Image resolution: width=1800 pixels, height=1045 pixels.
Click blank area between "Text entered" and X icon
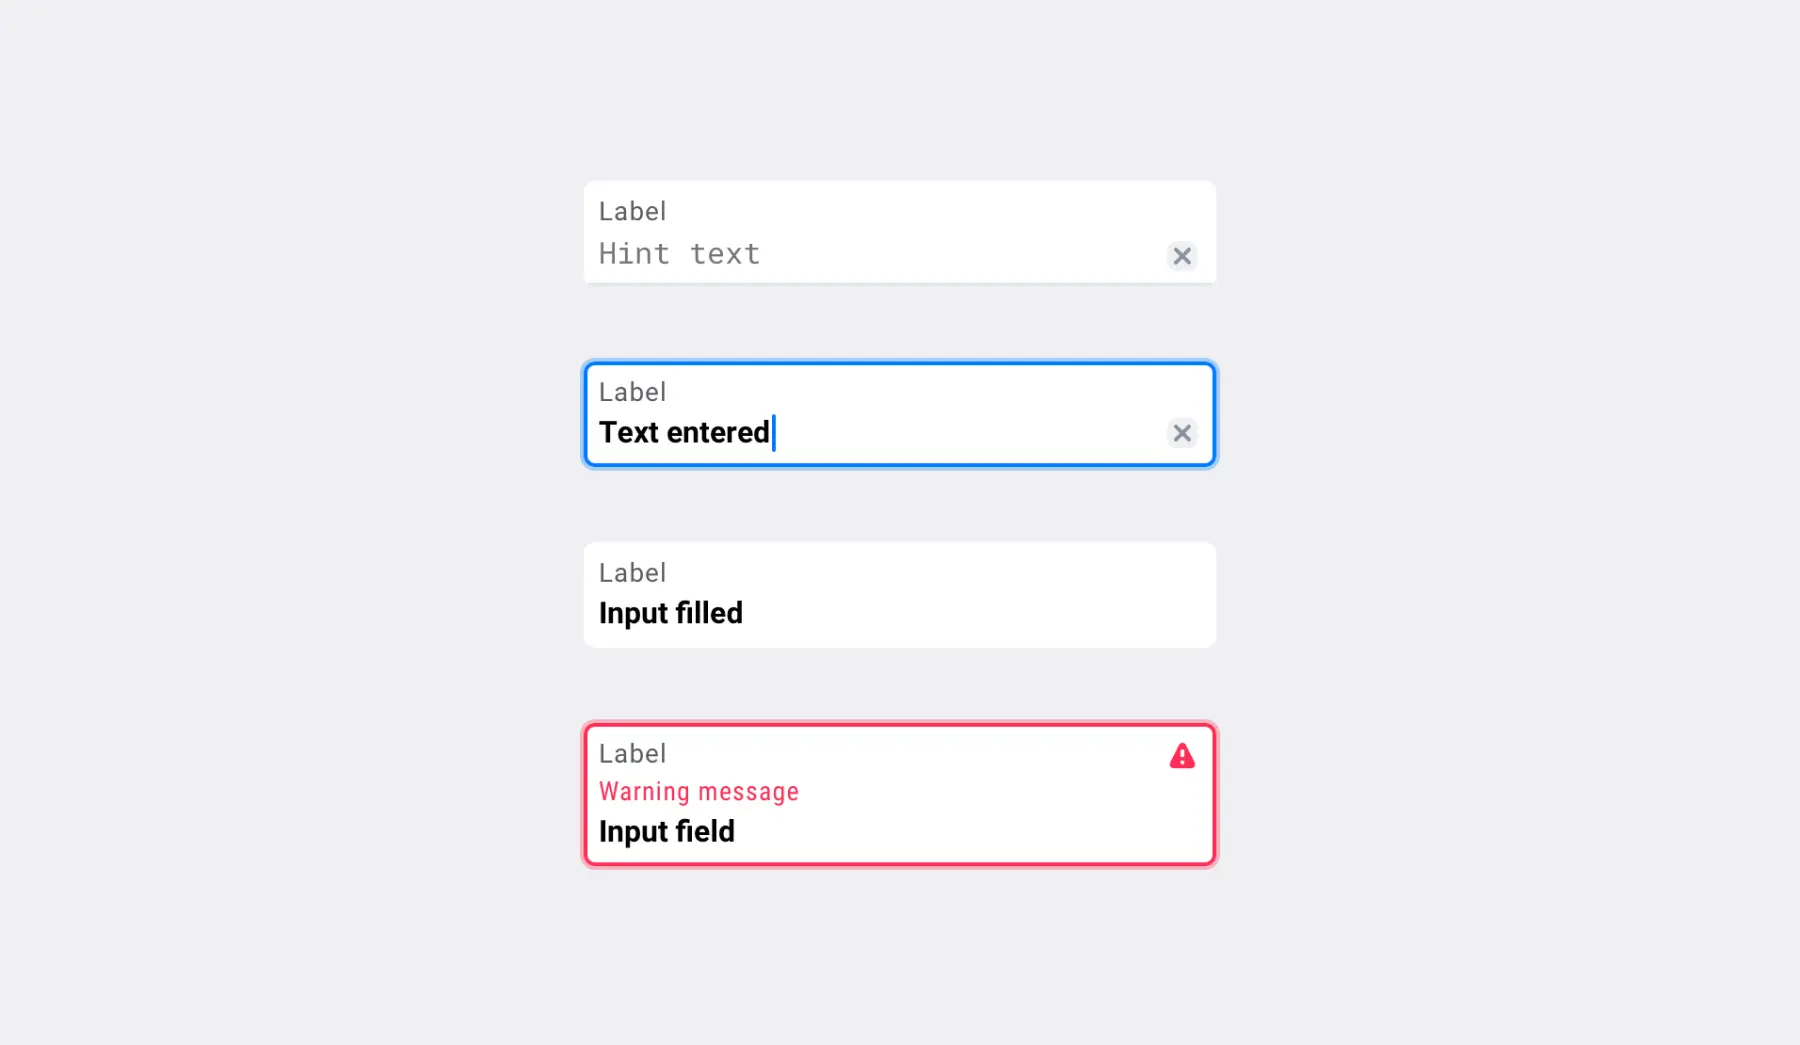click(970, 433)
